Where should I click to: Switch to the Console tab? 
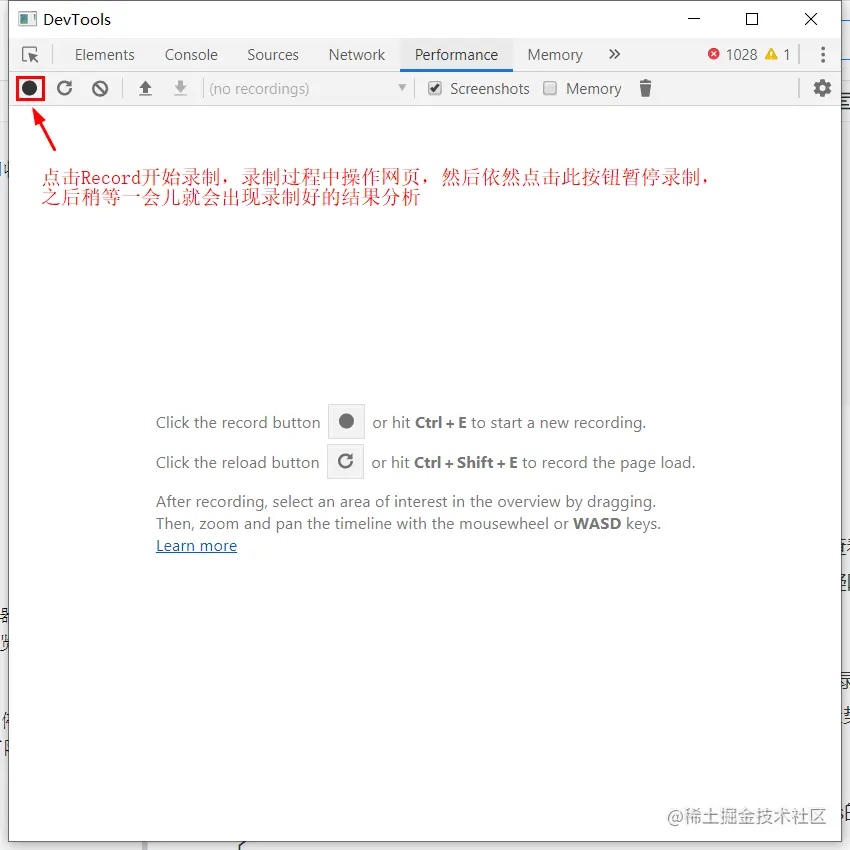coord(191,55)
